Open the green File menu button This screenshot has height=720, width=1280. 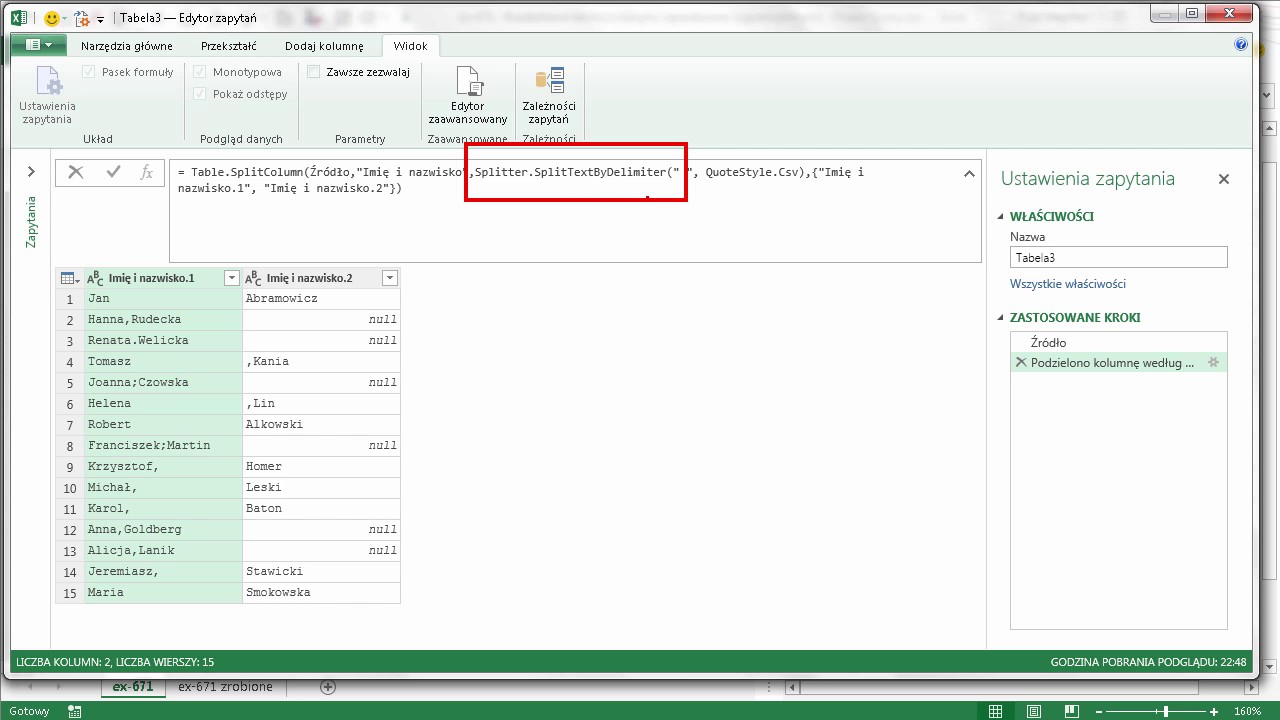pyautogui.click(x=39, y=45)
